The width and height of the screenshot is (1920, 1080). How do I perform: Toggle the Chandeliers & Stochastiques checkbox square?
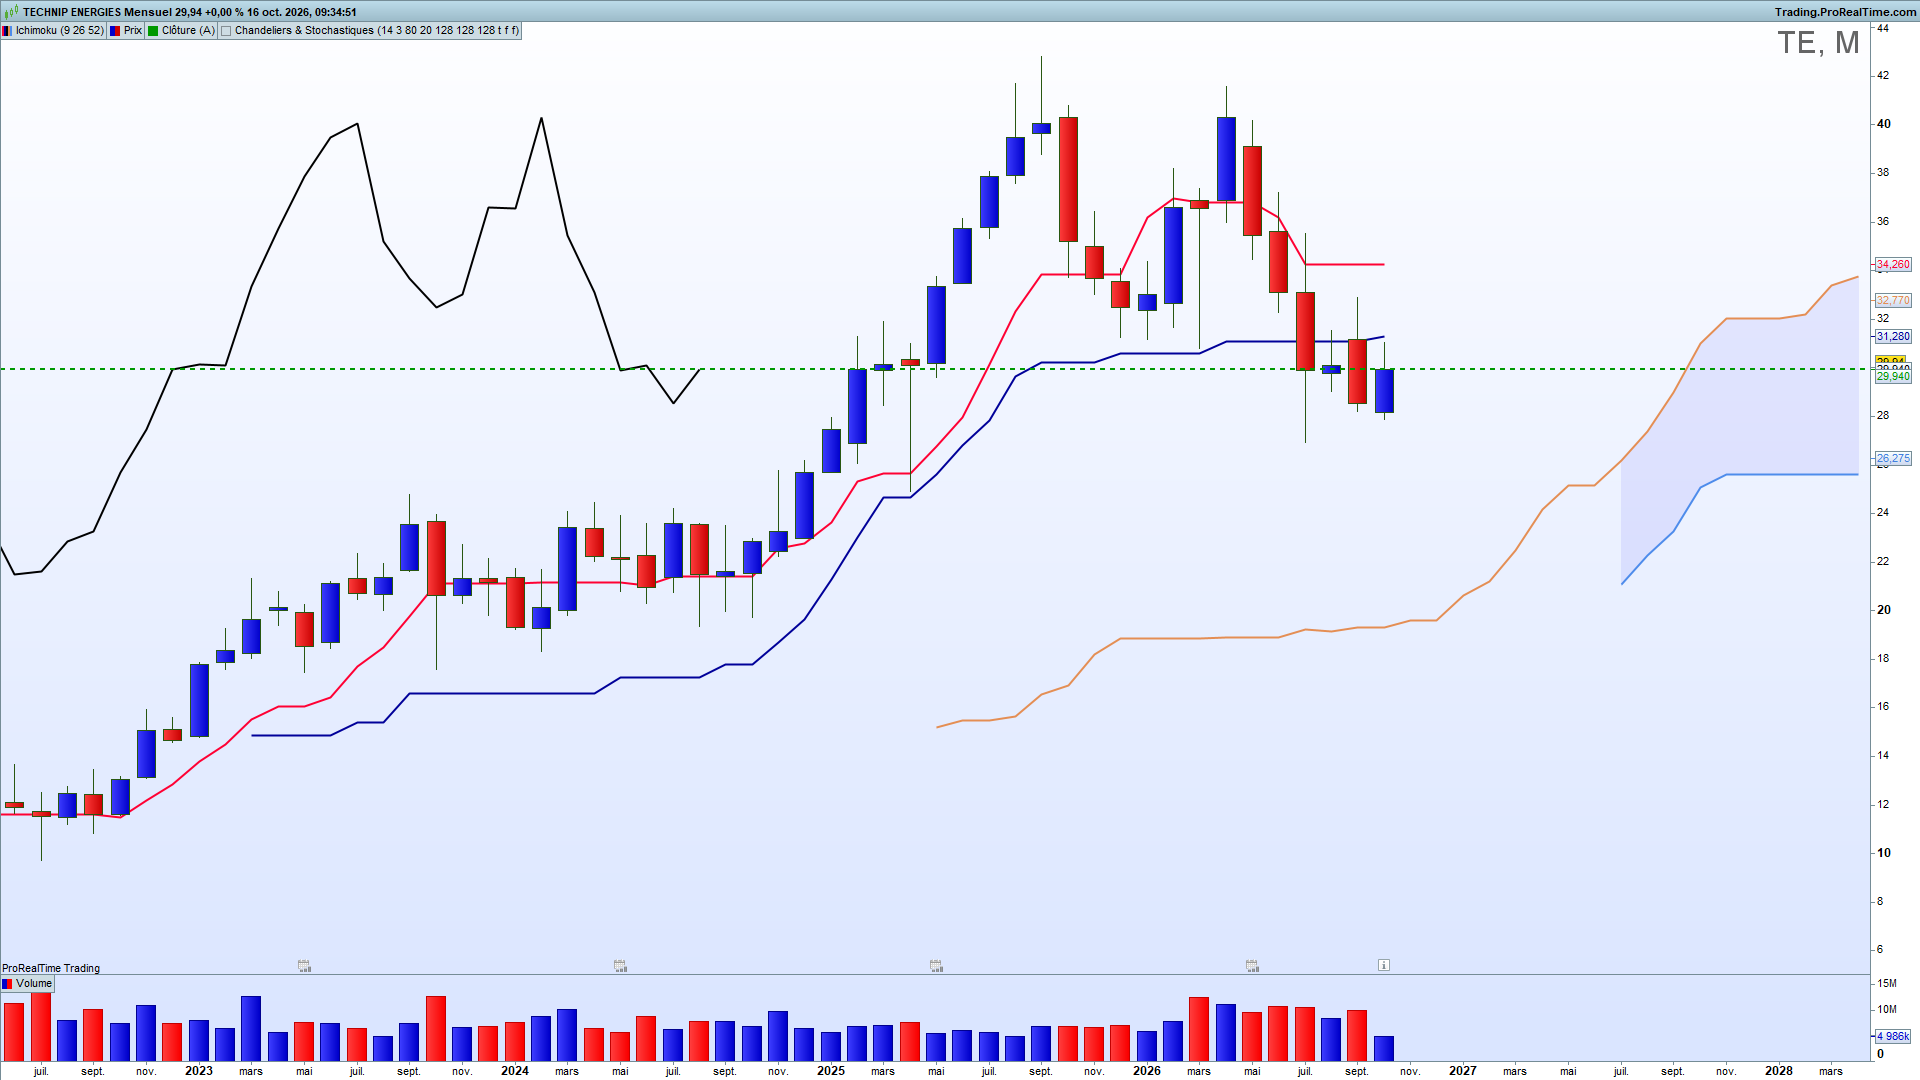point(226,31)
